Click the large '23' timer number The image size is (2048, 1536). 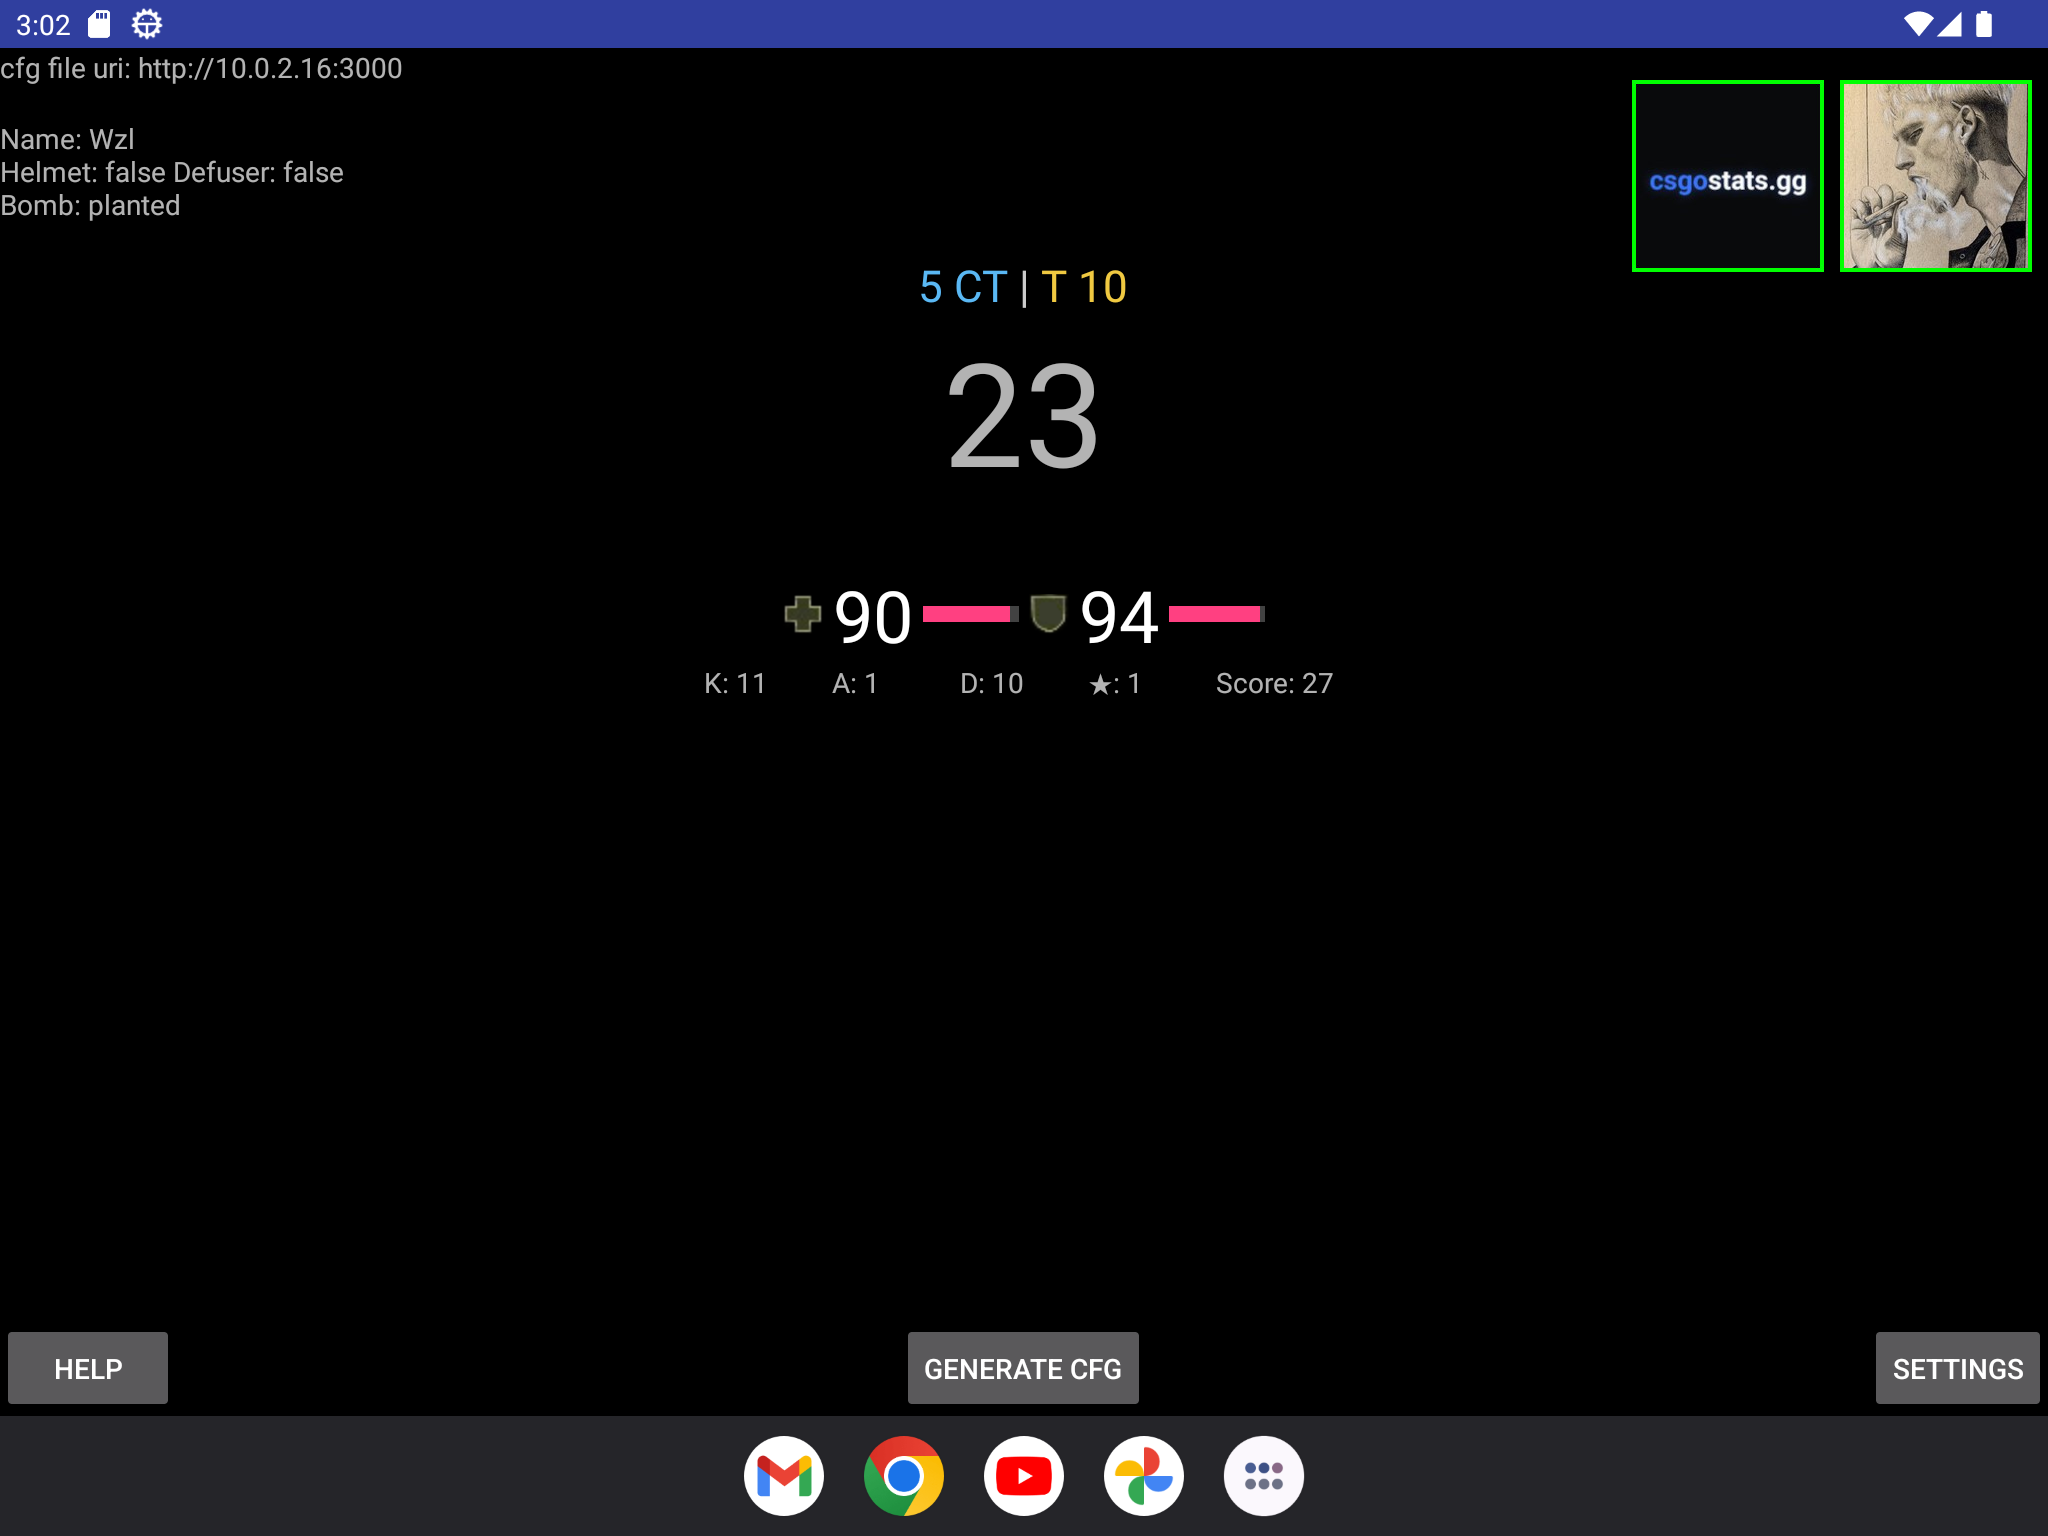(1023, 415)
